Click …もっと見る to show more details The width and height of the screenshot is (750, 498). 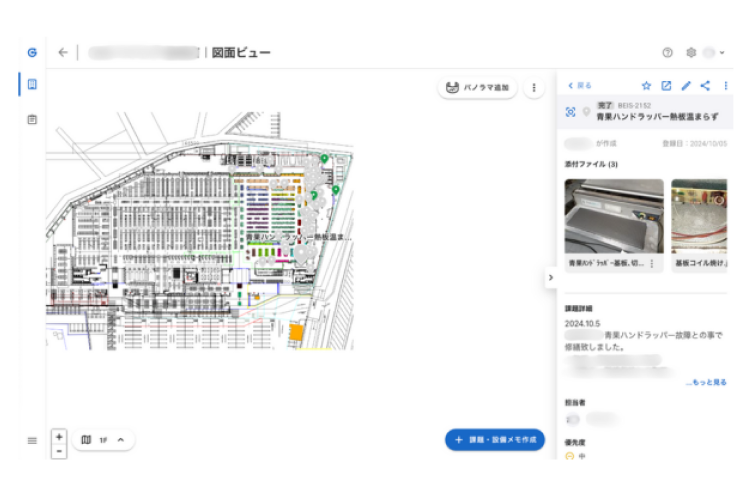click(705, 382)
